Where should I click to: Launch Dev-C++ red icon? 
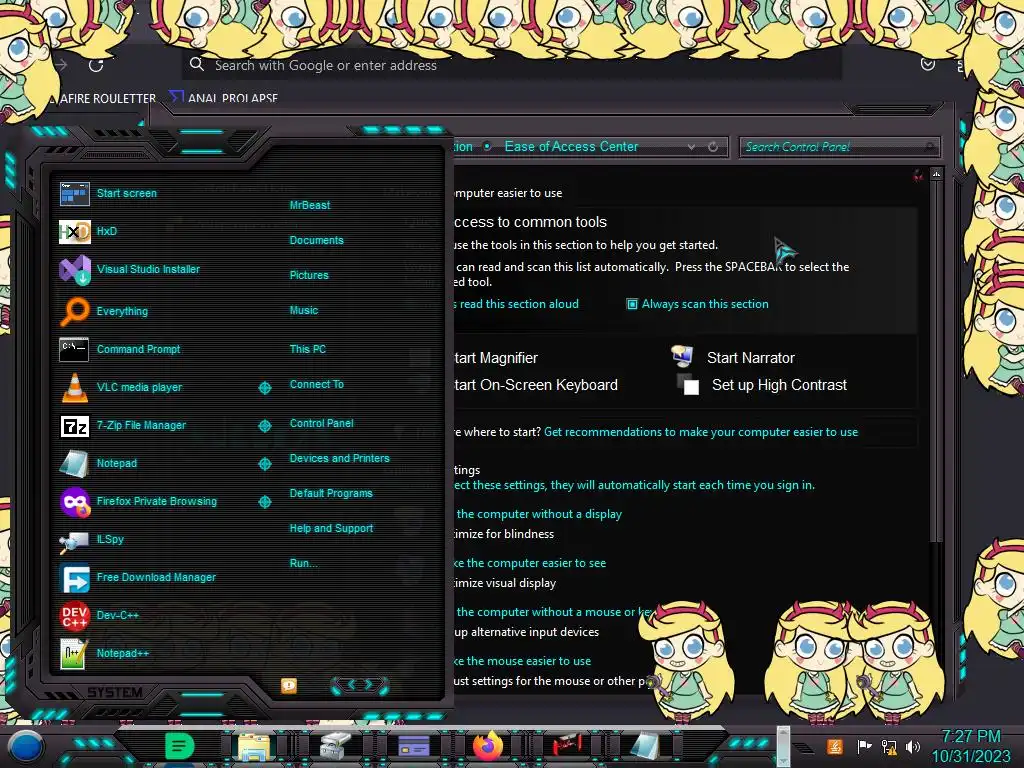pos(74,615)
